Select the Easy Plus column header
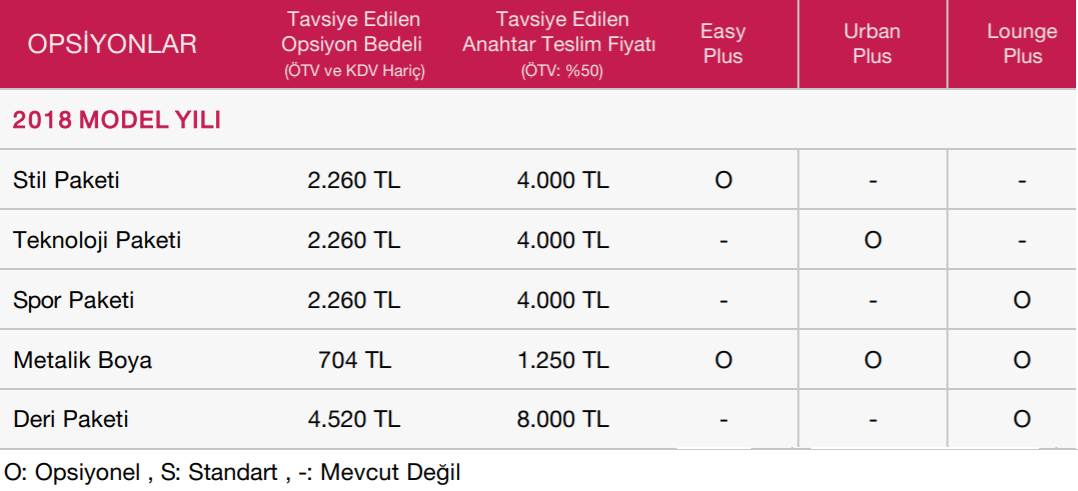Viewport: 1078px width, 491px height. pos(723,43)
